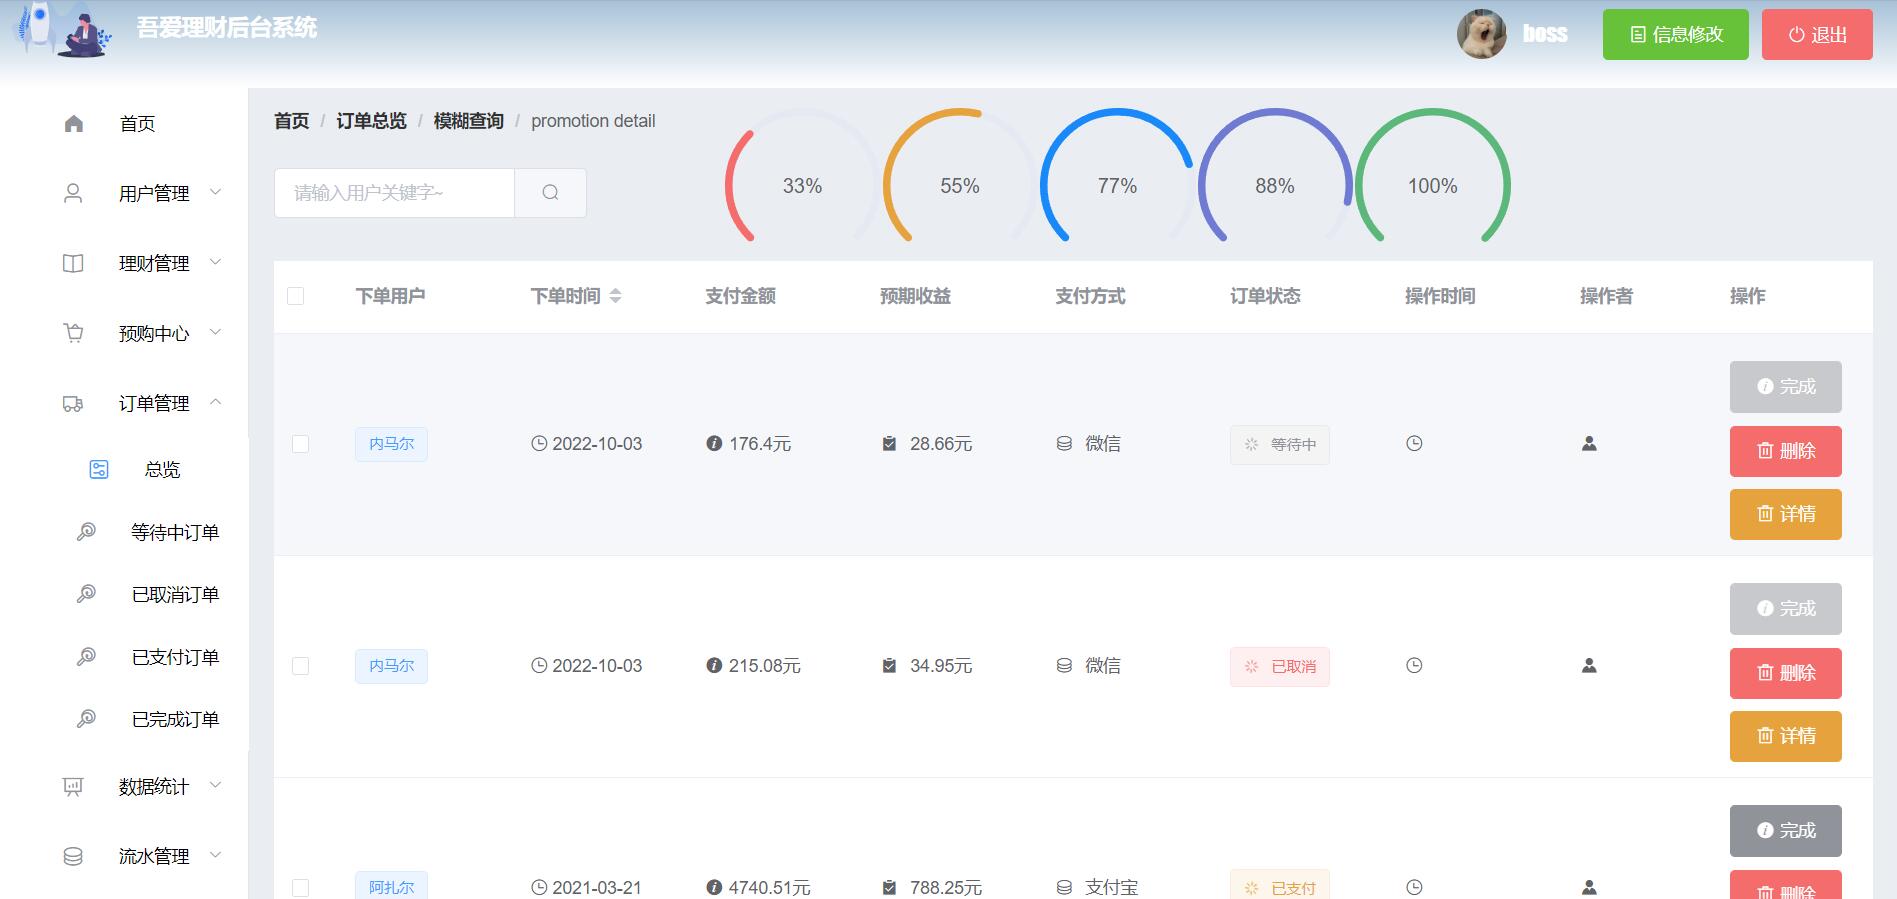Check the checkbox for the 176.4元 order row
Screen dimensions: 1897x899
tap(300, 444)
